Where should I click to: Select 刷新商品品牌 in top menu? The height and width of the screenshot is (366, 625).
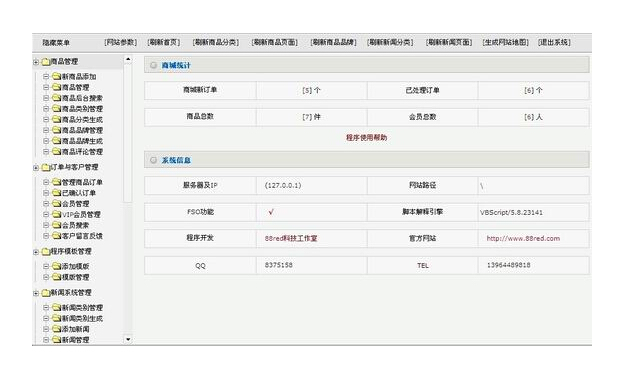pyautogui.click(x=334, y=42)
